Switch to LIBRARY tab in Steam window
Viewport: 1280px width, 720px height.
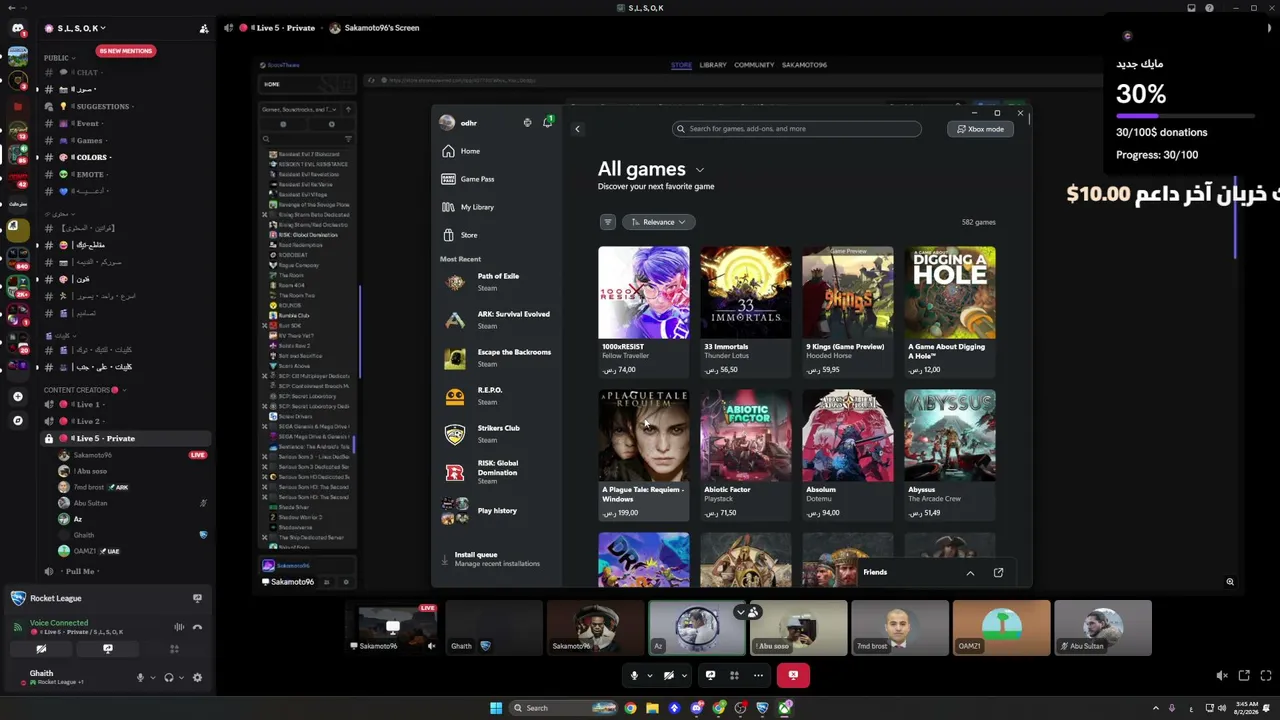(713, 65)
